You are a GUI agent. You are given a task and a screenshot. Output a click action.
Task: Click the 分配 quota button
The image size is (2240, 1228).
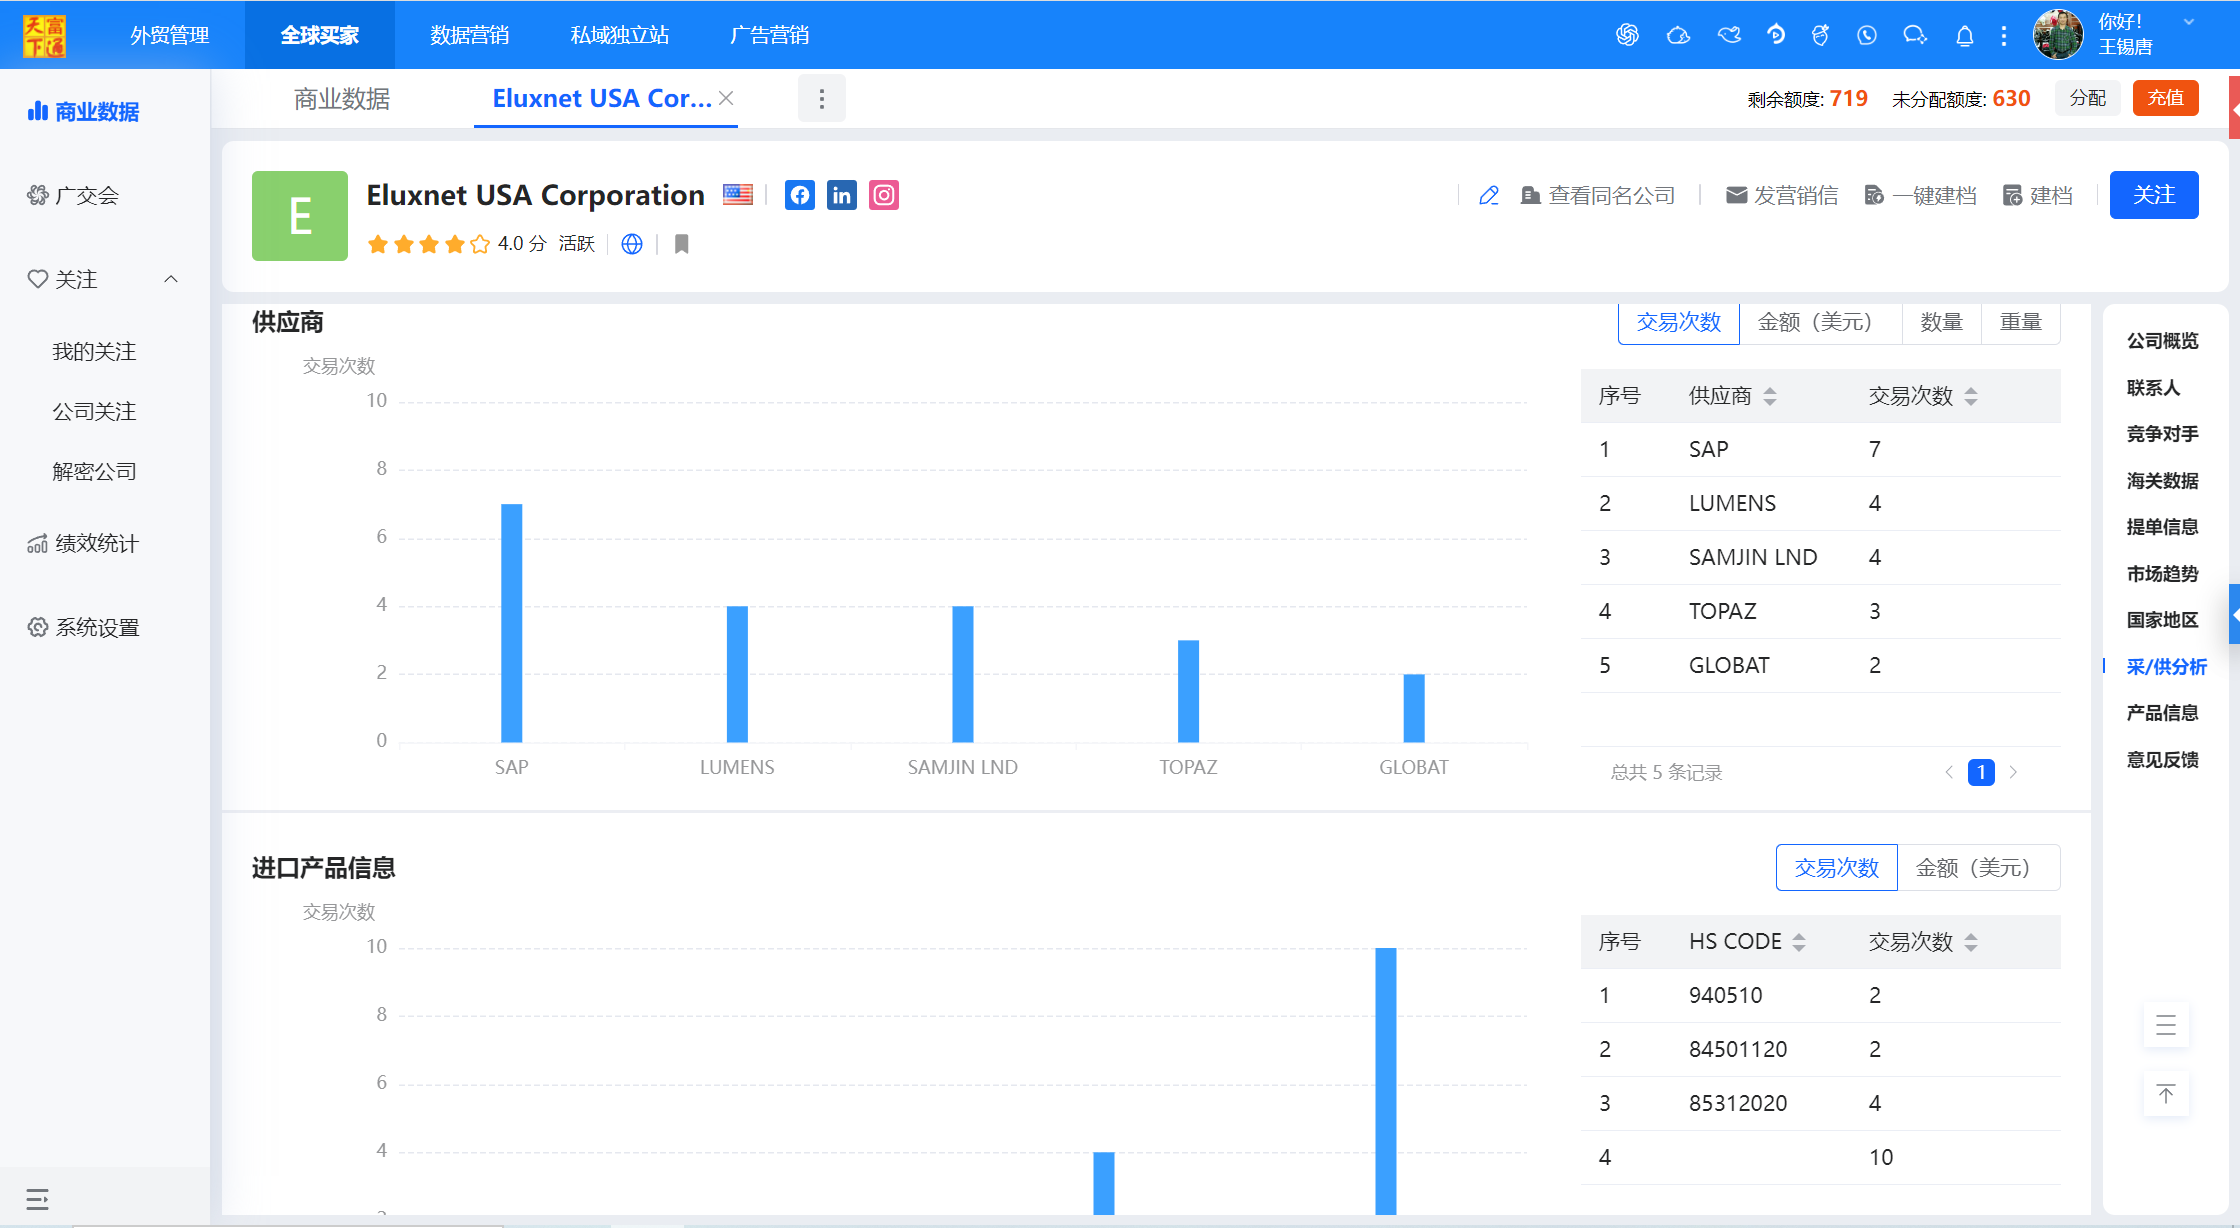coord(2087,98)
